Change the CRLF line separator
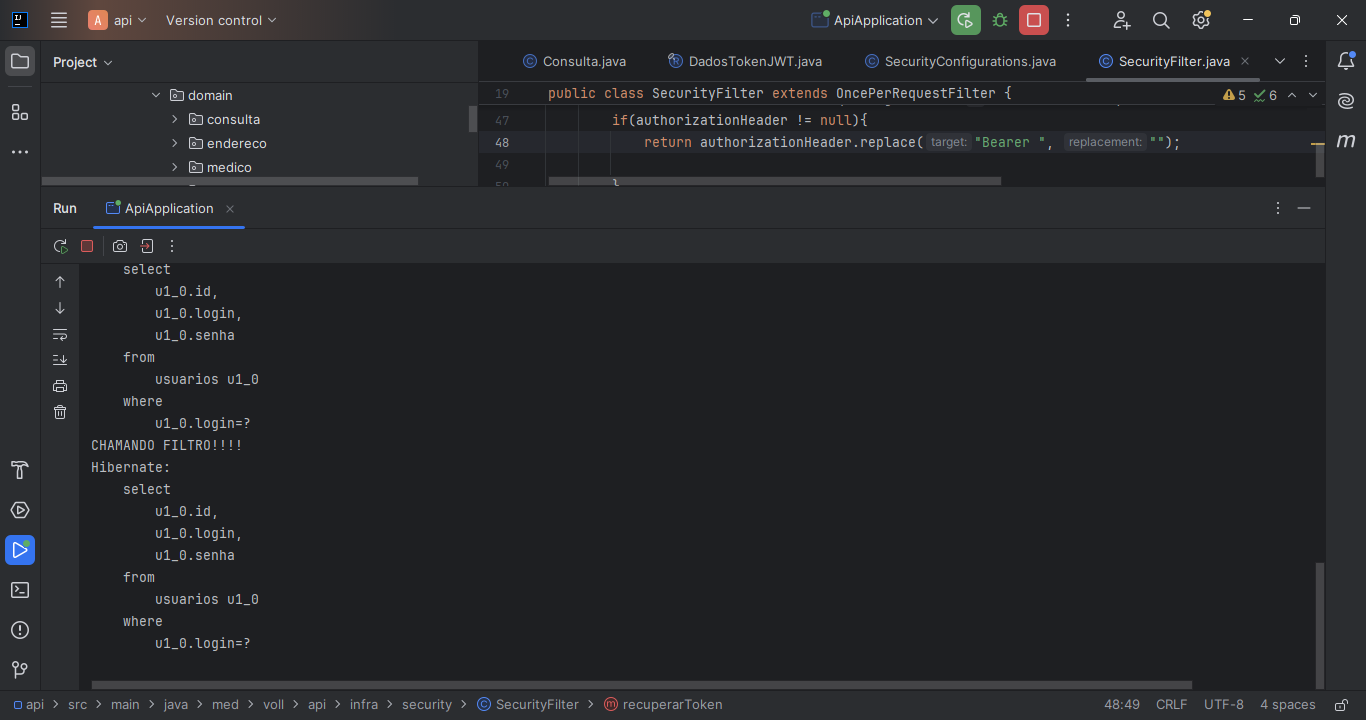This screenshot has width=1366, height=720. tap(1172, 704)
